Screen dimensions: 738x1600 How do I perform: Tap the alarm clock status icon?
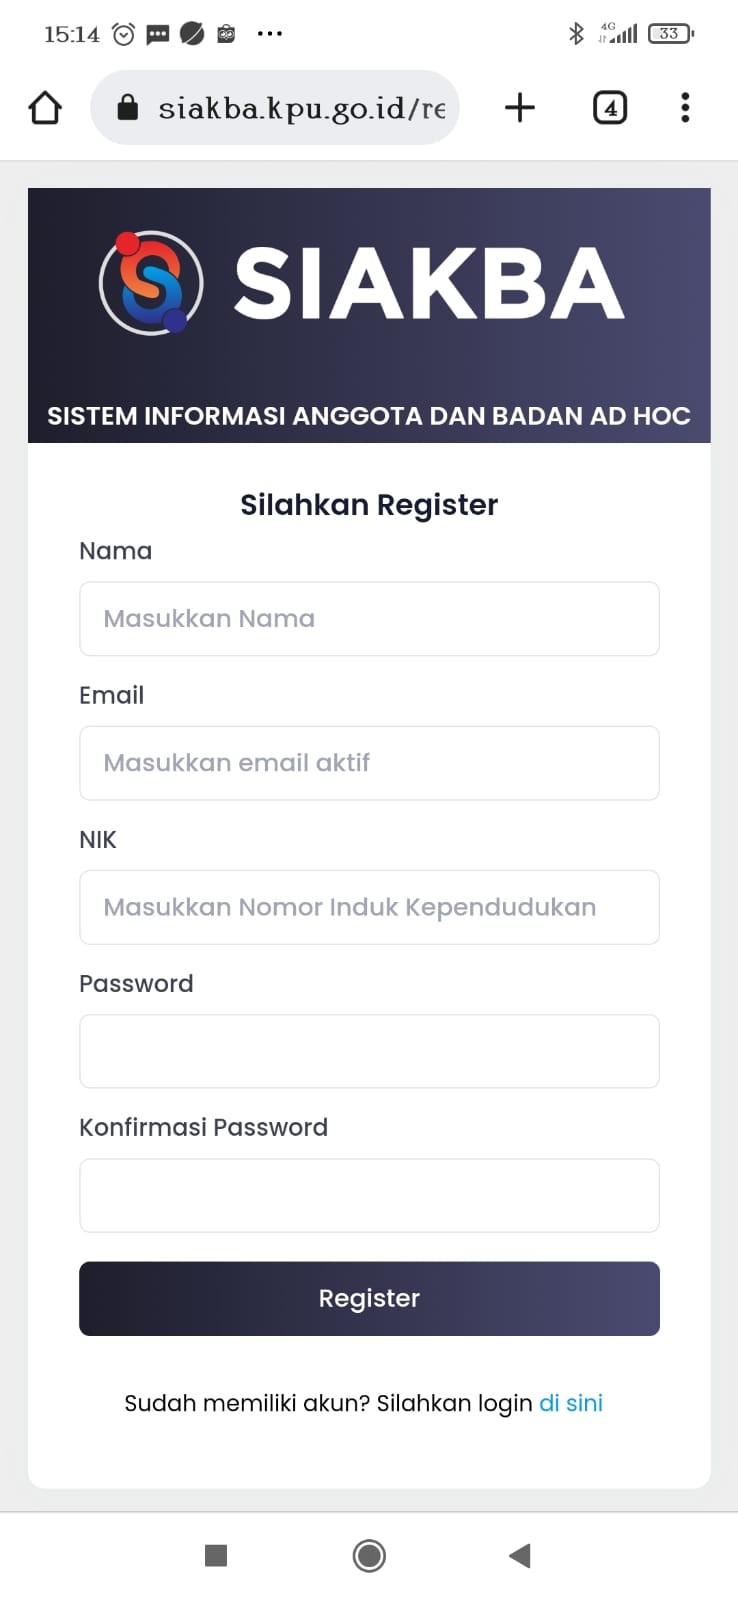[124, 34]
